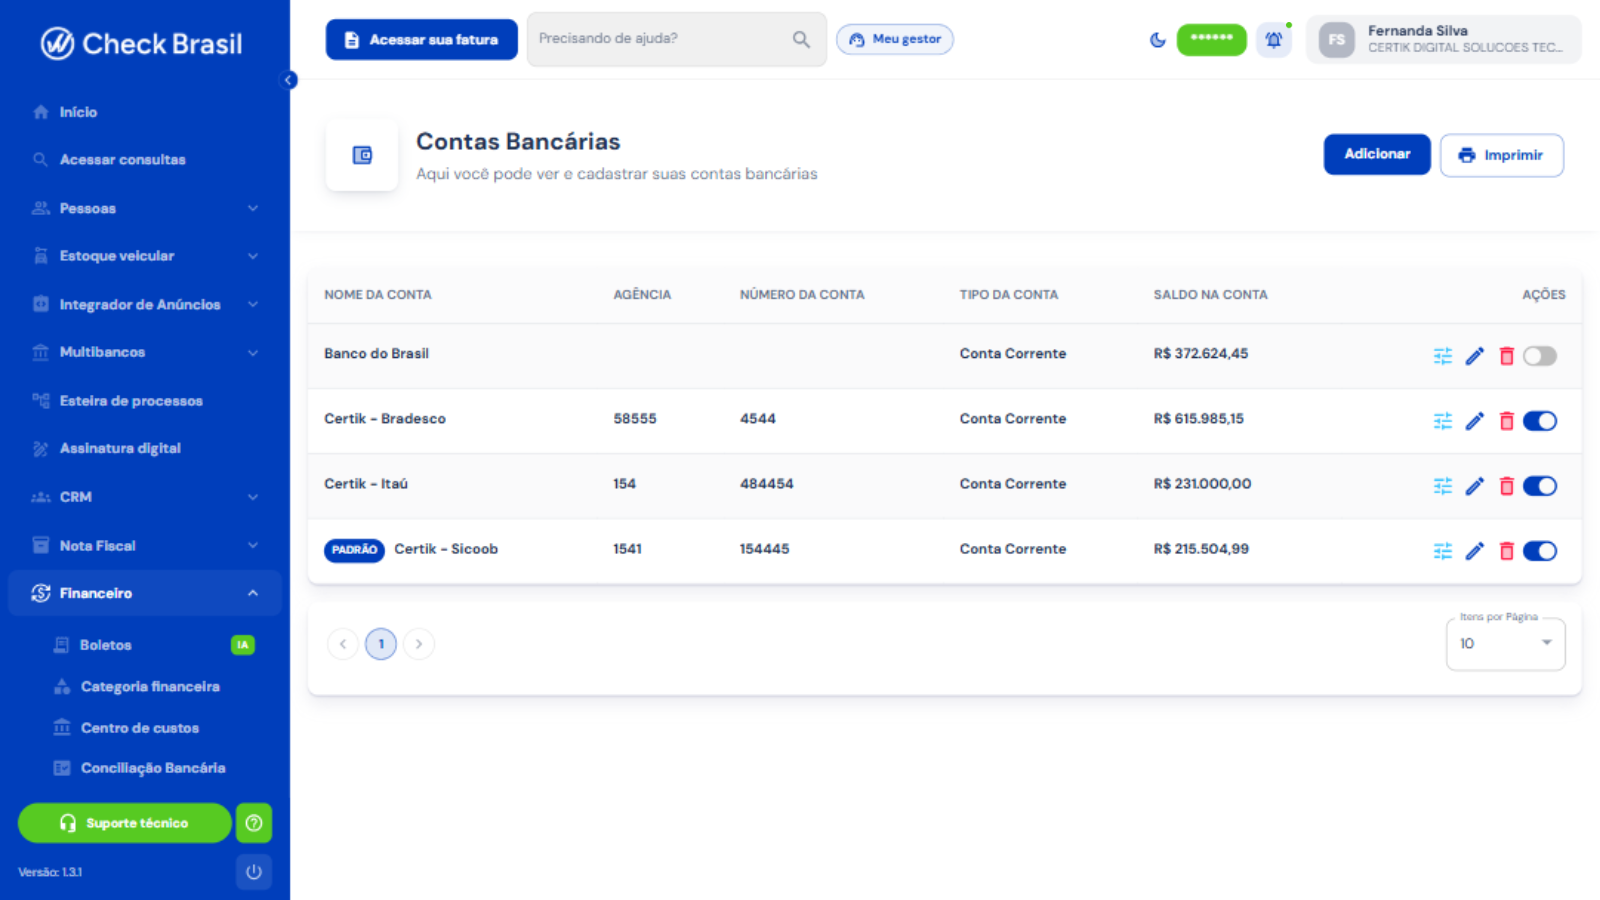The image size is (1600, 900).
Task: Delete the Certik - Sicoob account
Action: click(x=1506, y=551)
